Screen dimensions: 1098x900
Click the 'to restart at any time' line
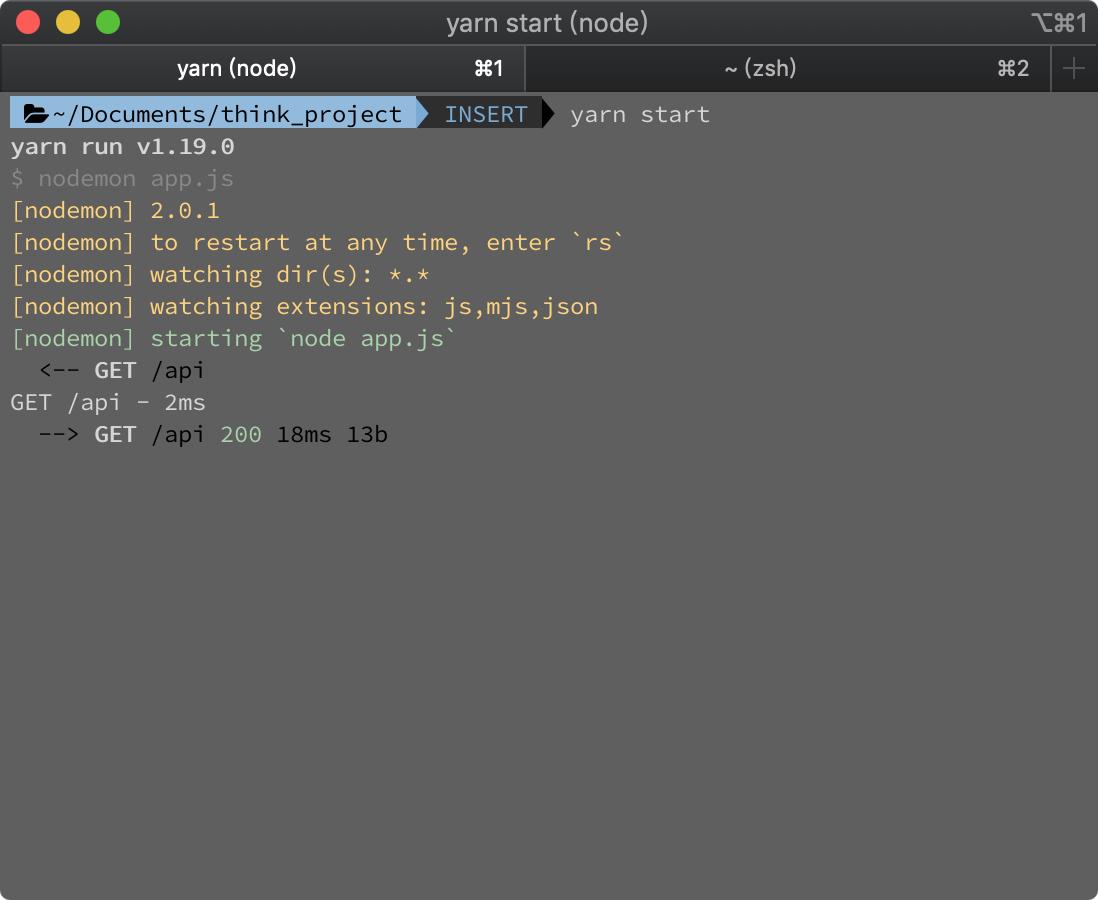pyautogui.click(x=317, y=242)
